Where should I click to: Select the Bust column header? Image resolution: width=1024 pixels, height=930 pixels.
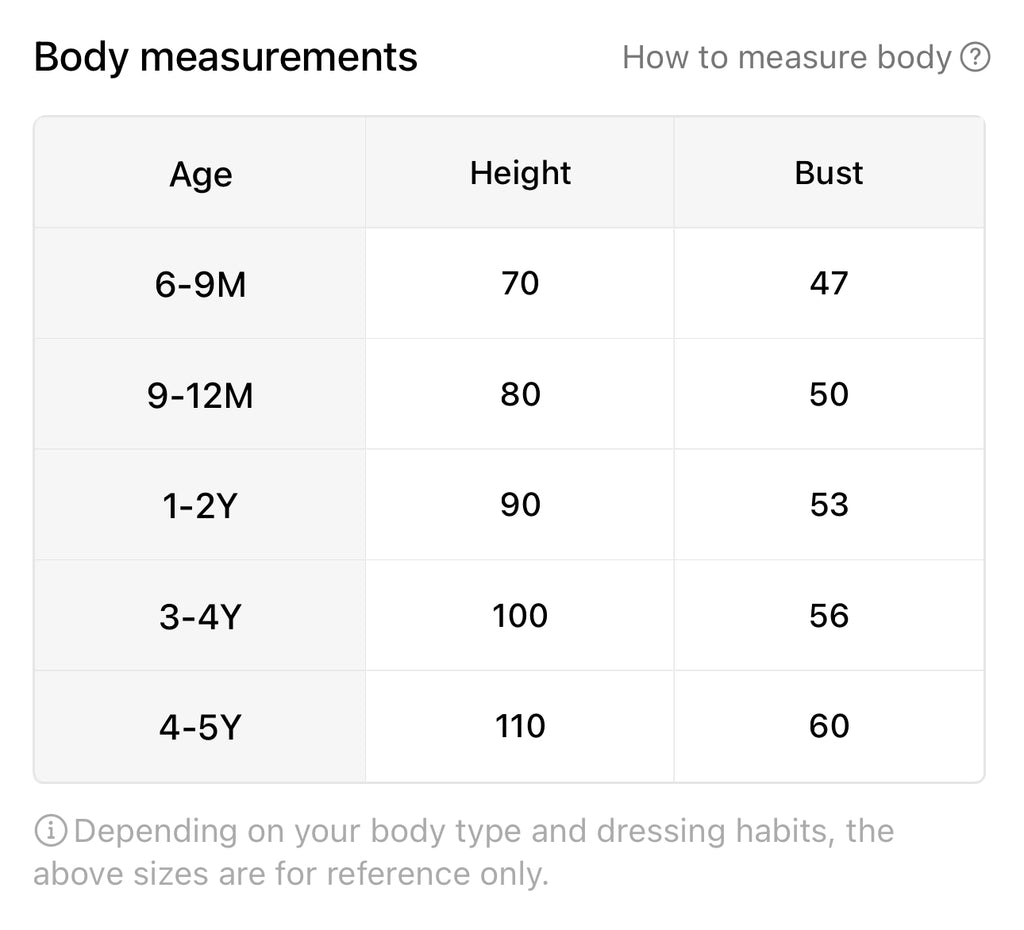click(829, 173)
